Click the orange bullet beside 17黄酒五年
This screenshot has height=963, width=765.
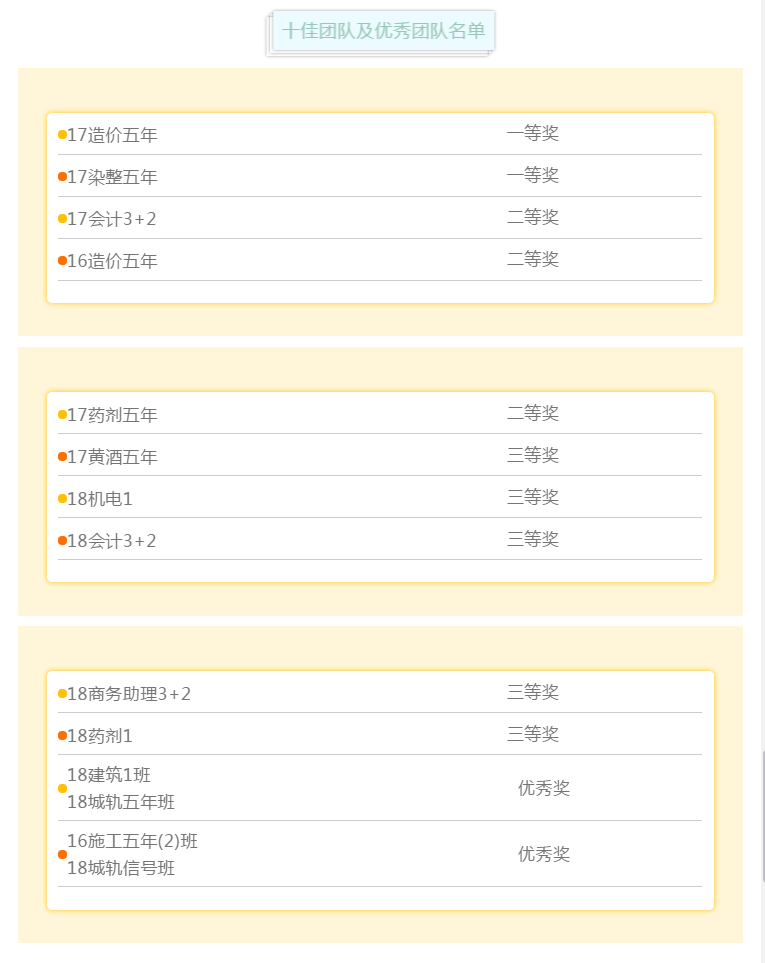pyautogui.click(x=62, y=457)
